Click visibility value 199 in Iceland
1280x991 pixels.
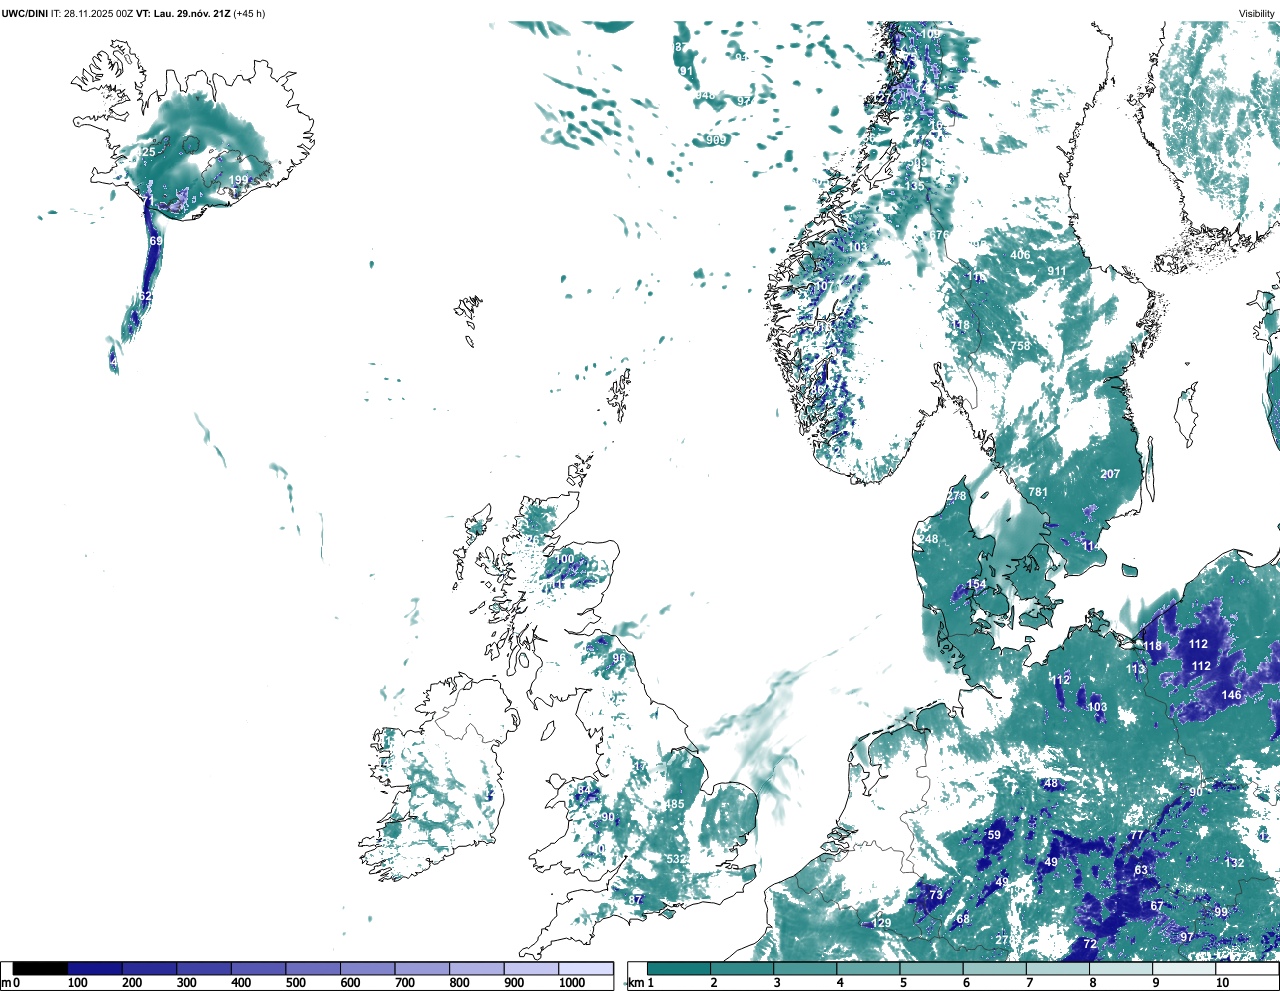[238, 181]
